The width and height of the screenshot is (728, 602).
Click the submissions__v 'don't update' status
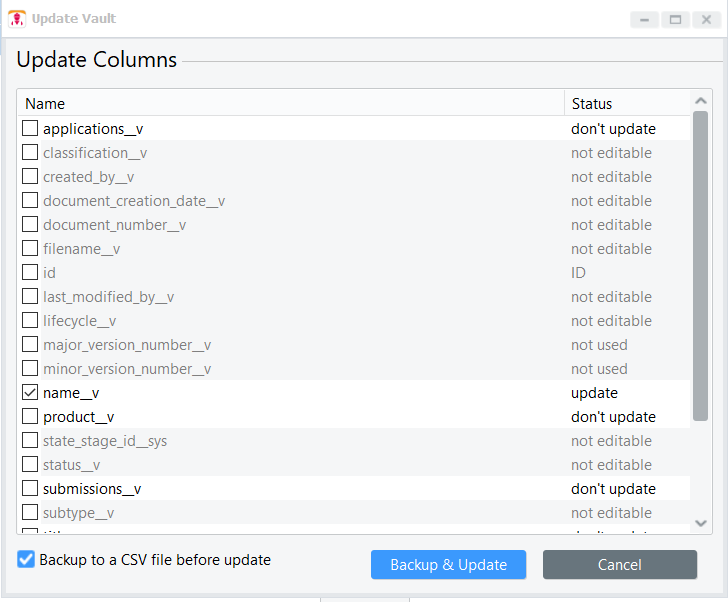click(x=613, y=489)
